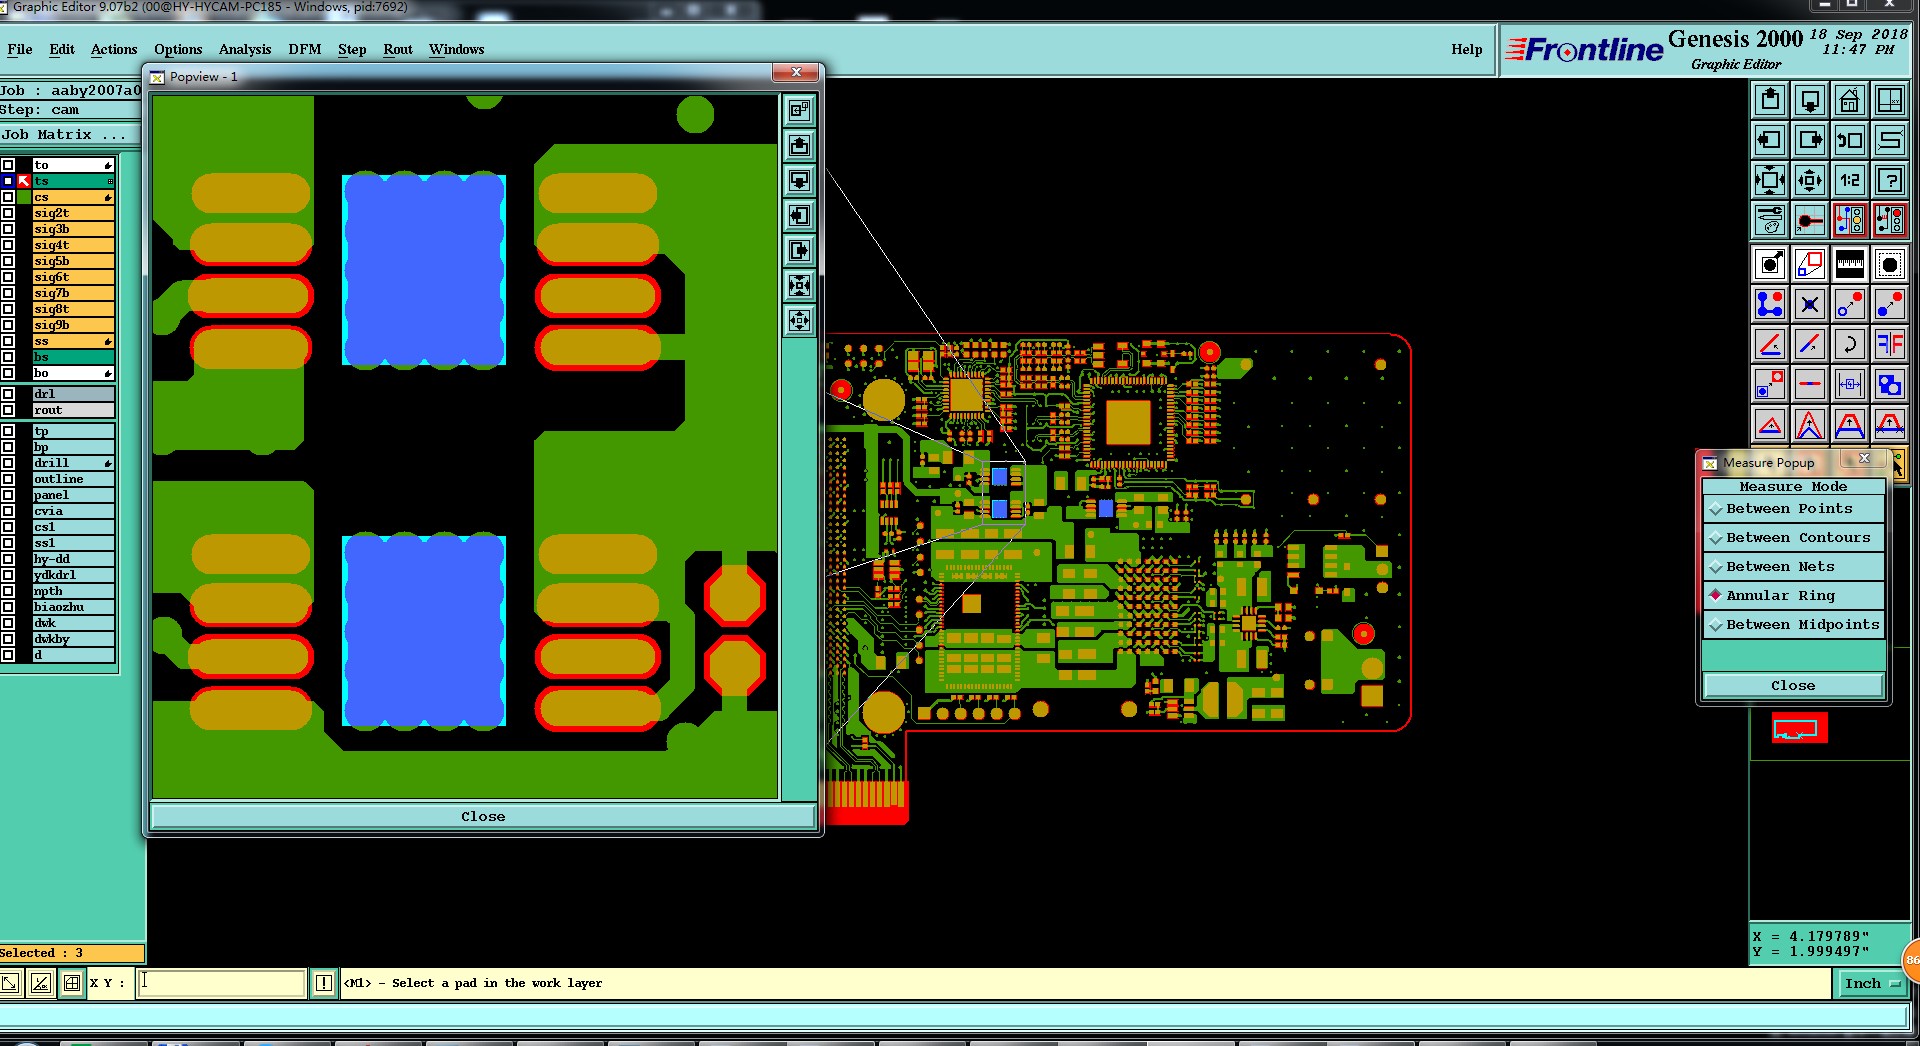
Task: Click the ruler measure tool icon
Action: coord(1849,265)
